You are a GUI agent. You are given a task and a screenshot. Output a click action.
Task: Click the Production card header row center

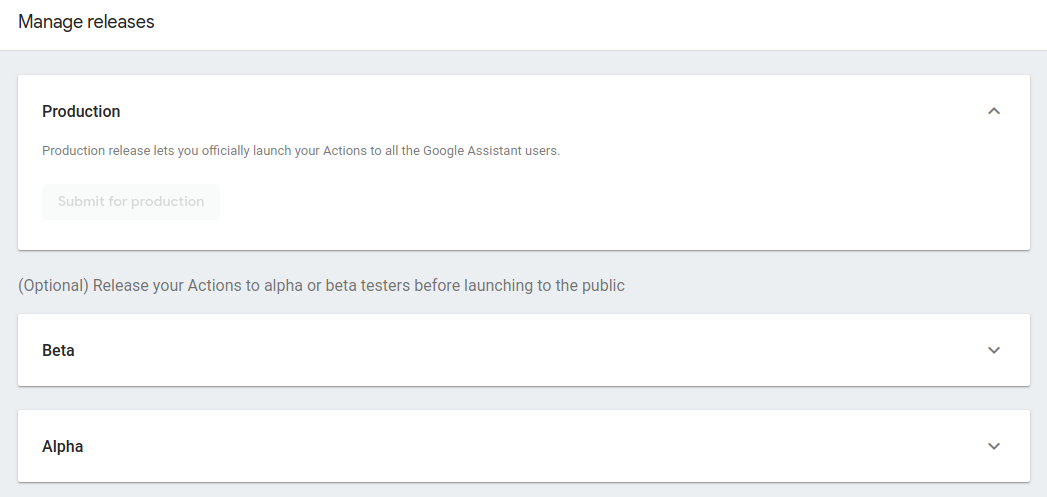[x=523, y=111]
